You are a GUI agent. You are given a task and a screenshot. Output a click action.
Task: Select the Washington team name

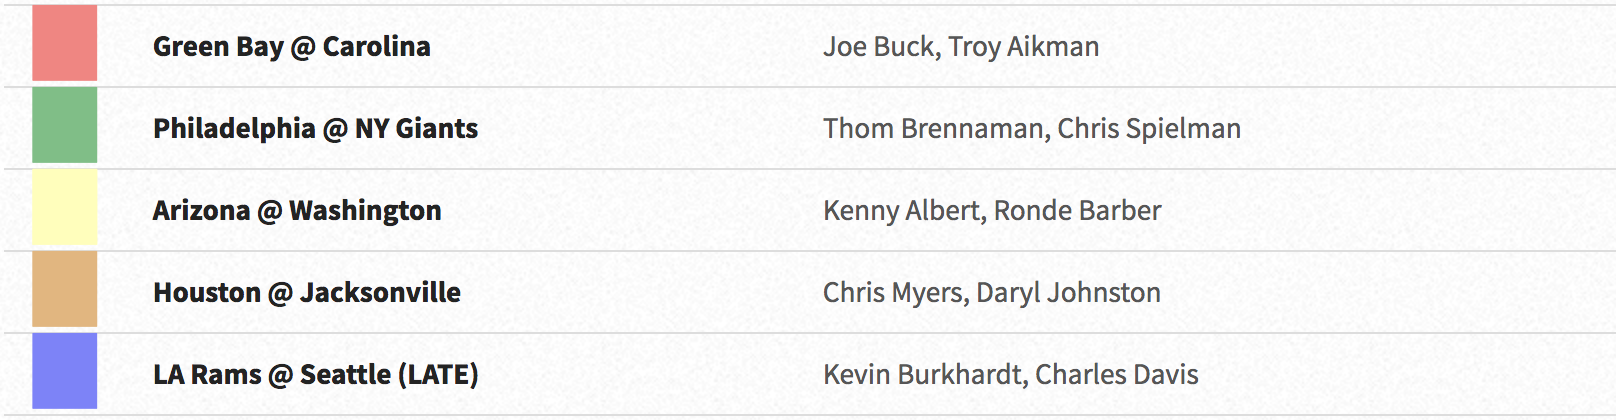[365, 211]
